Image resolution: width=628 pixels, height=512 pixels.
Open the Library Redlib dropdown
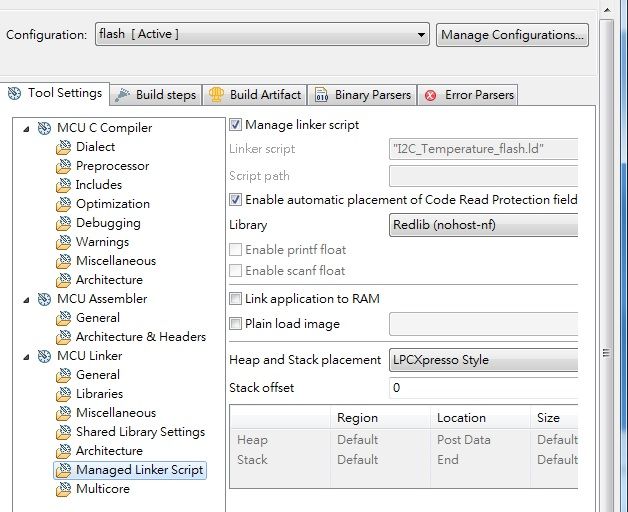coord(484,225)
